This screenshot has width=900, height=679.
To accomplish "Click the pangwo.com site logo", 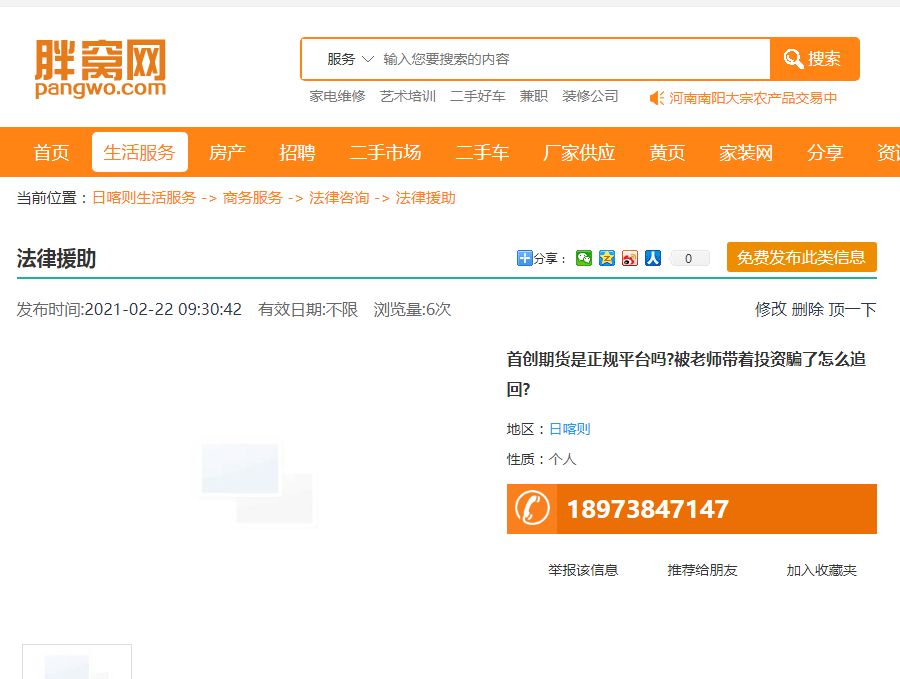I will (x=100, y=69).
